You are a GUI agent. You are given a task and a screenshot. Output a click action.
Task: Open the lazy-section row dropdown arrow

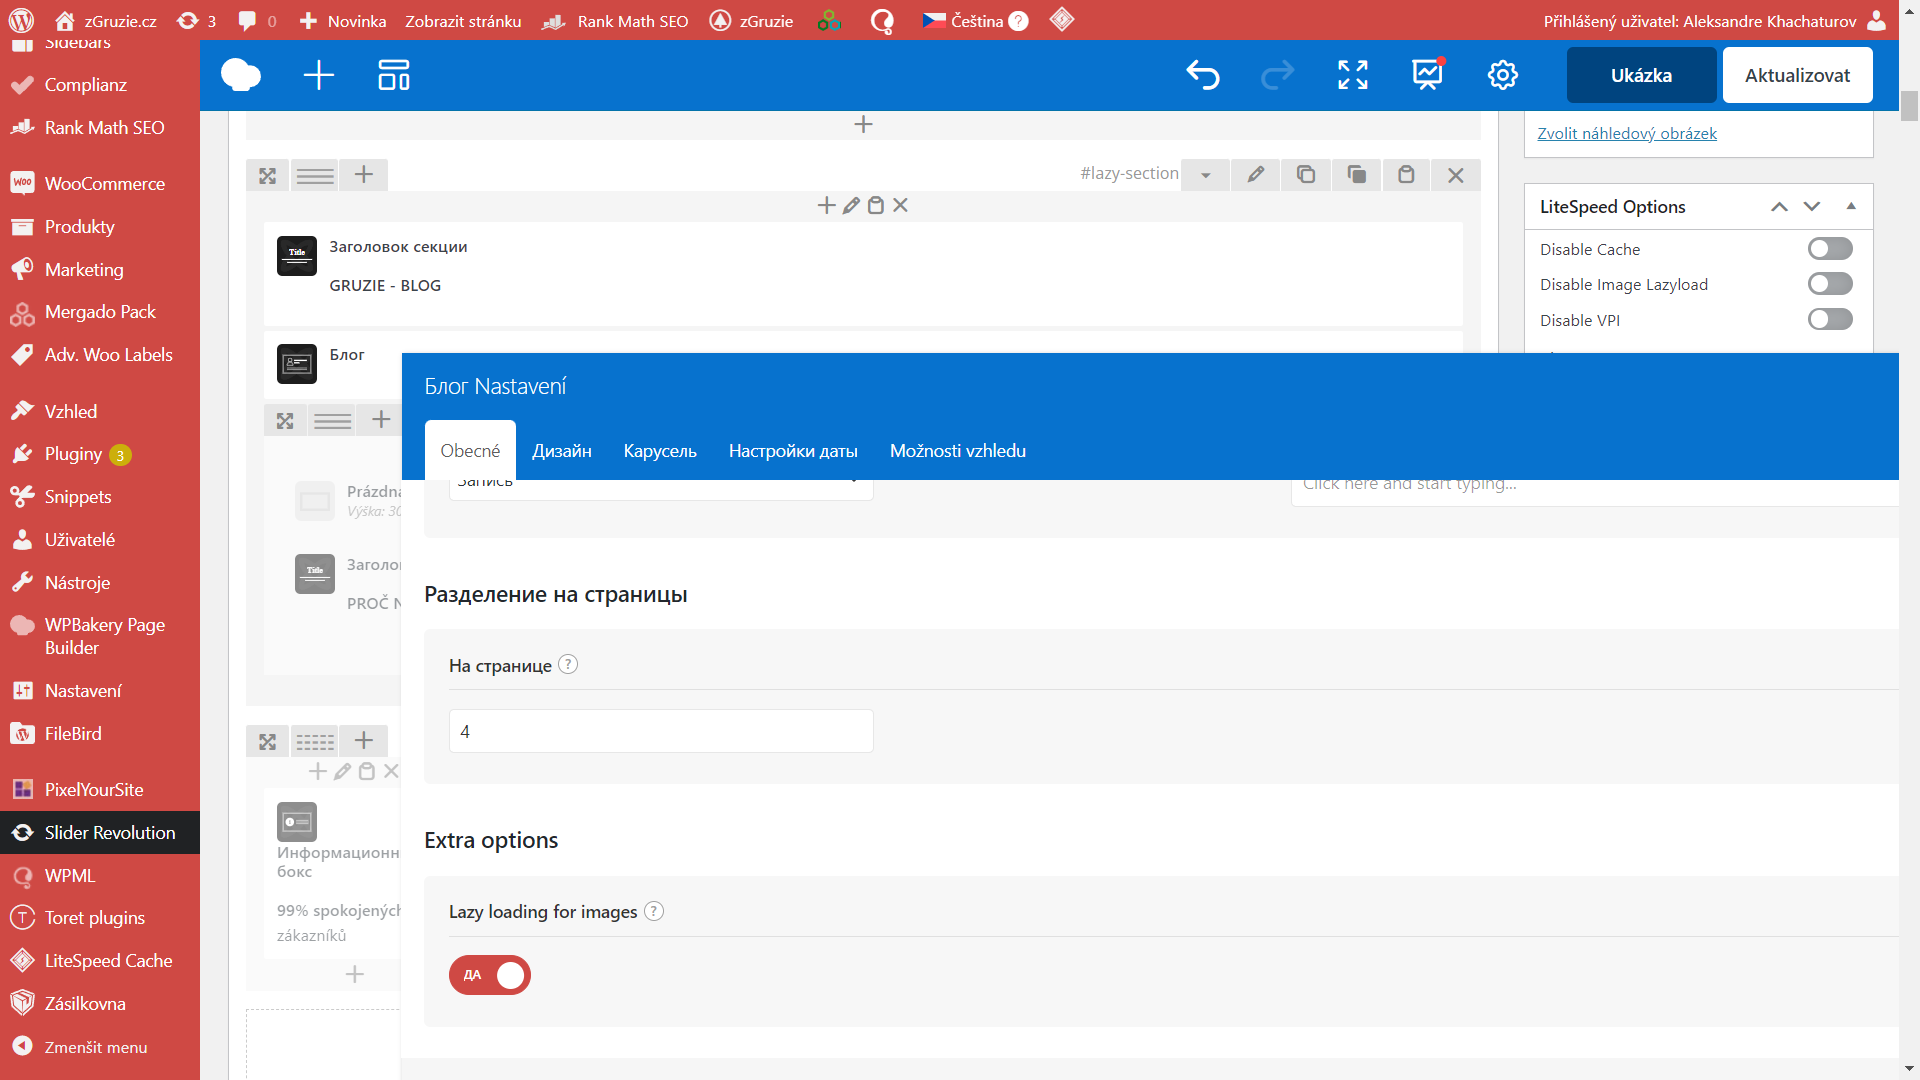pyautogui.click(x=1206, y=175)
